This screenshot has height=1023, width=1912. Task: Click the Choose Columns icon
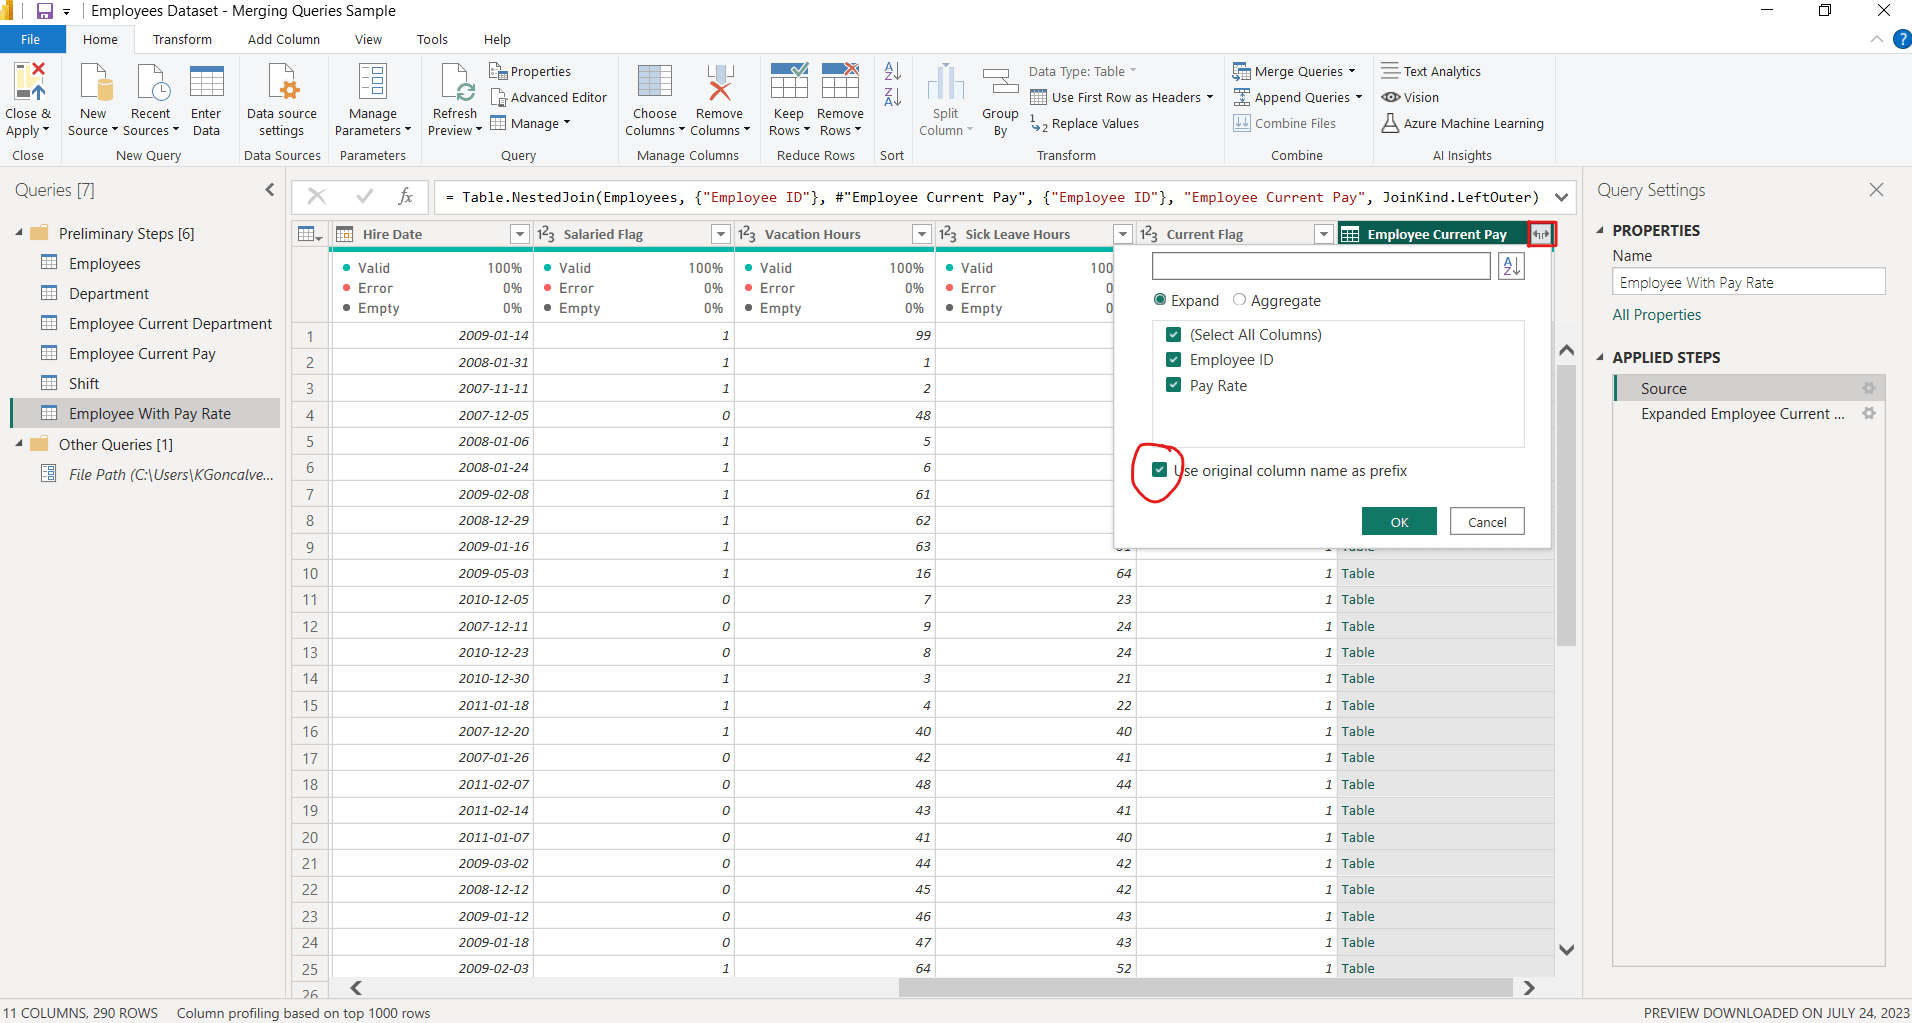tap(655, 82)
